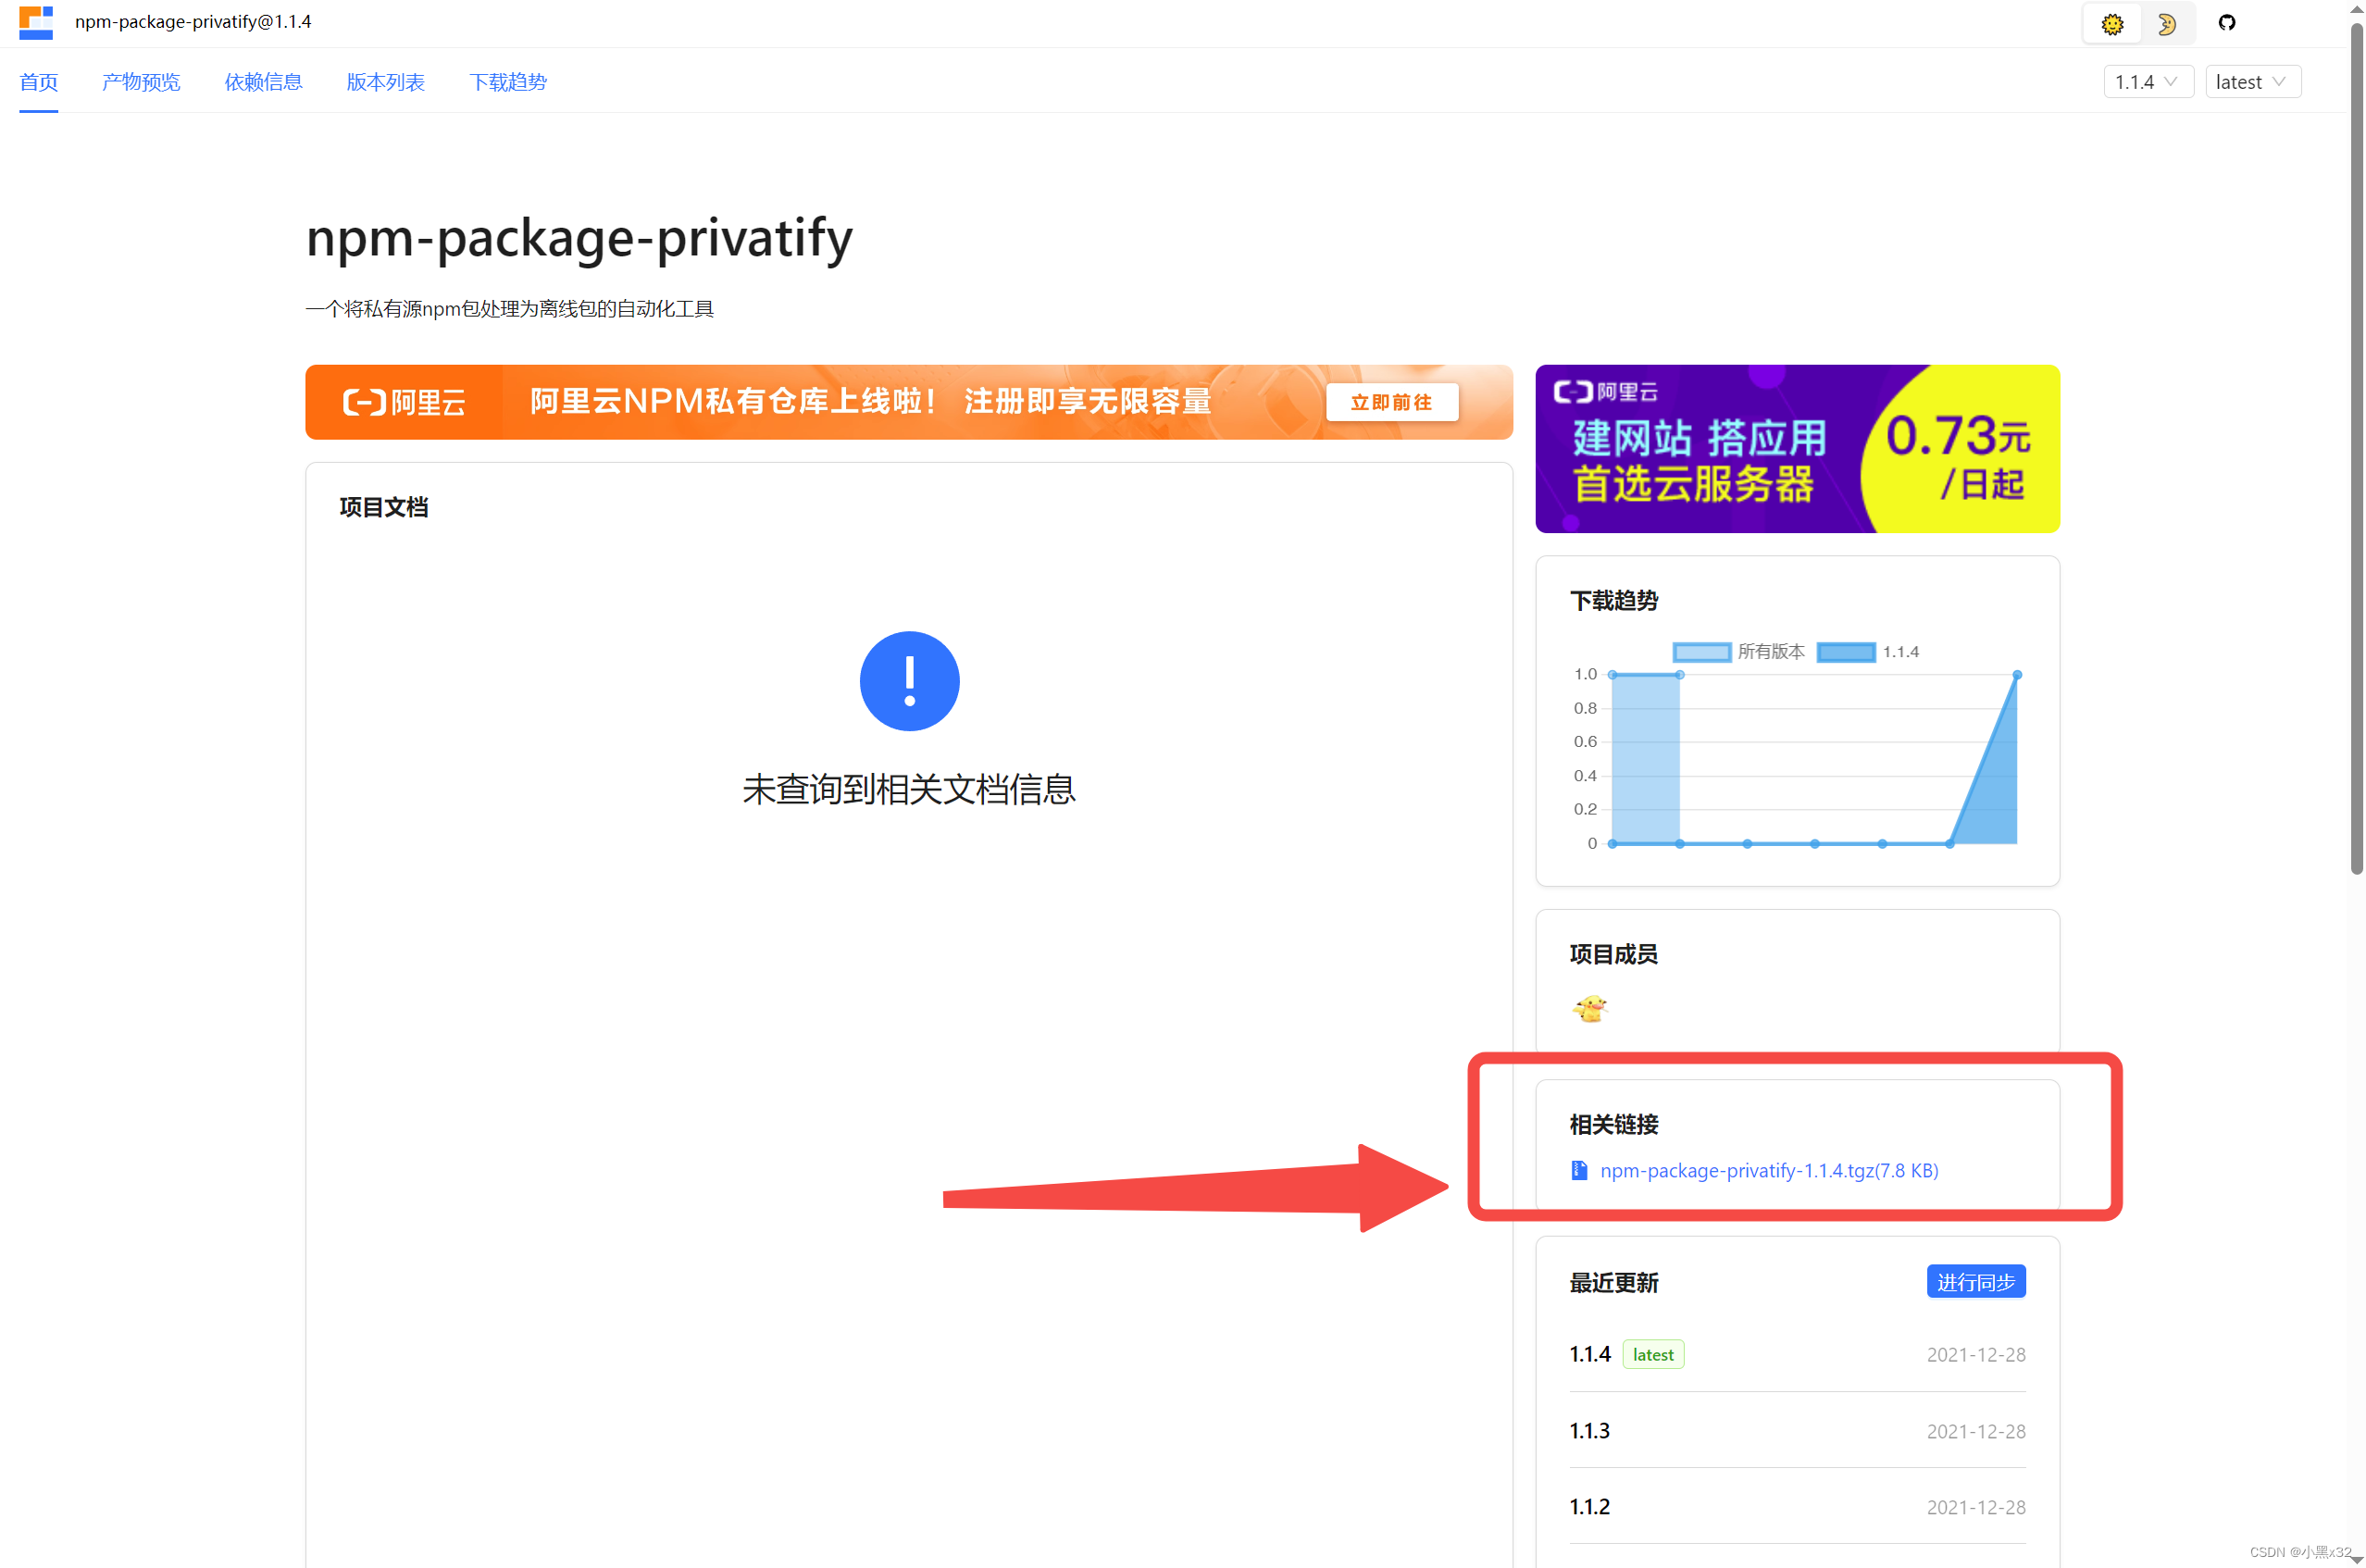This screenshot has height=1568, width=2366.
Task: Click the 最近更新 section heading
Action: [x=1614, y=1283]
